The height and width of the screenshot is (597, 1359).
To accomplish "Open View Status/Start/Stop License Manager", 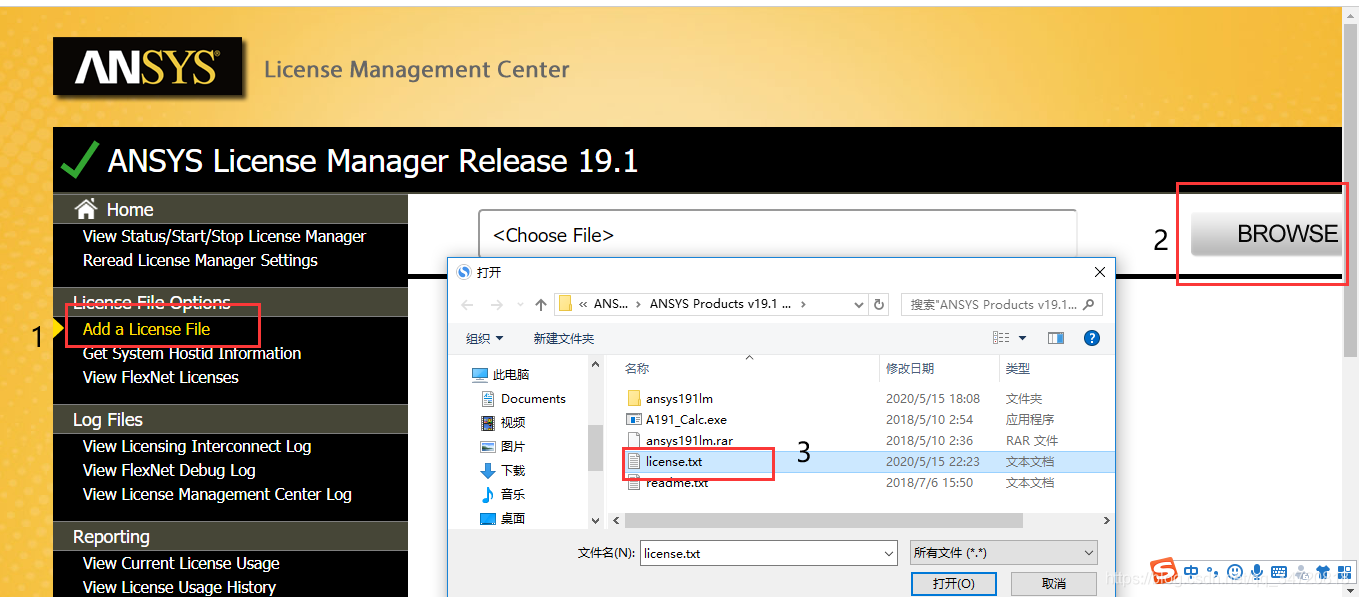I will point(224,237).
